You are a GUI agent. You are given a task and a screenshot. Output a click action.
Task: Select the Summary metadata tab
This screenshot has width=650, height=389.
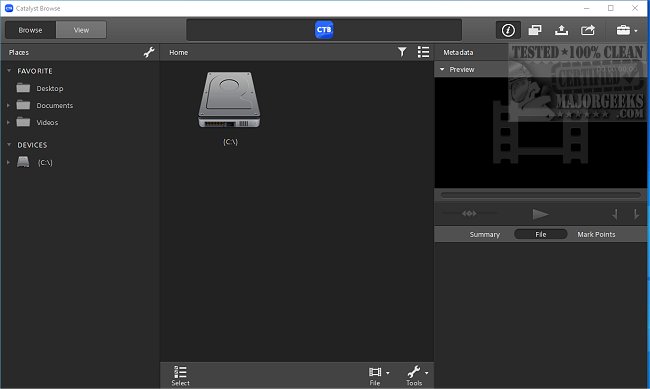(x=485, y=234)
